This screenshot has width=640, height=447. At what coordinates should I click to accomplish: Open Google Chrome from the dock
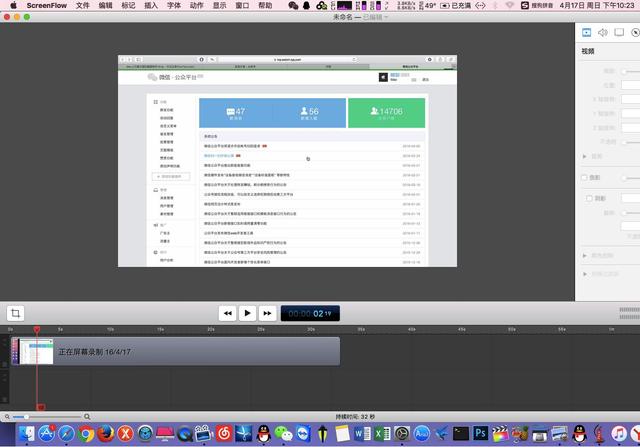click(x=86, y=434)
